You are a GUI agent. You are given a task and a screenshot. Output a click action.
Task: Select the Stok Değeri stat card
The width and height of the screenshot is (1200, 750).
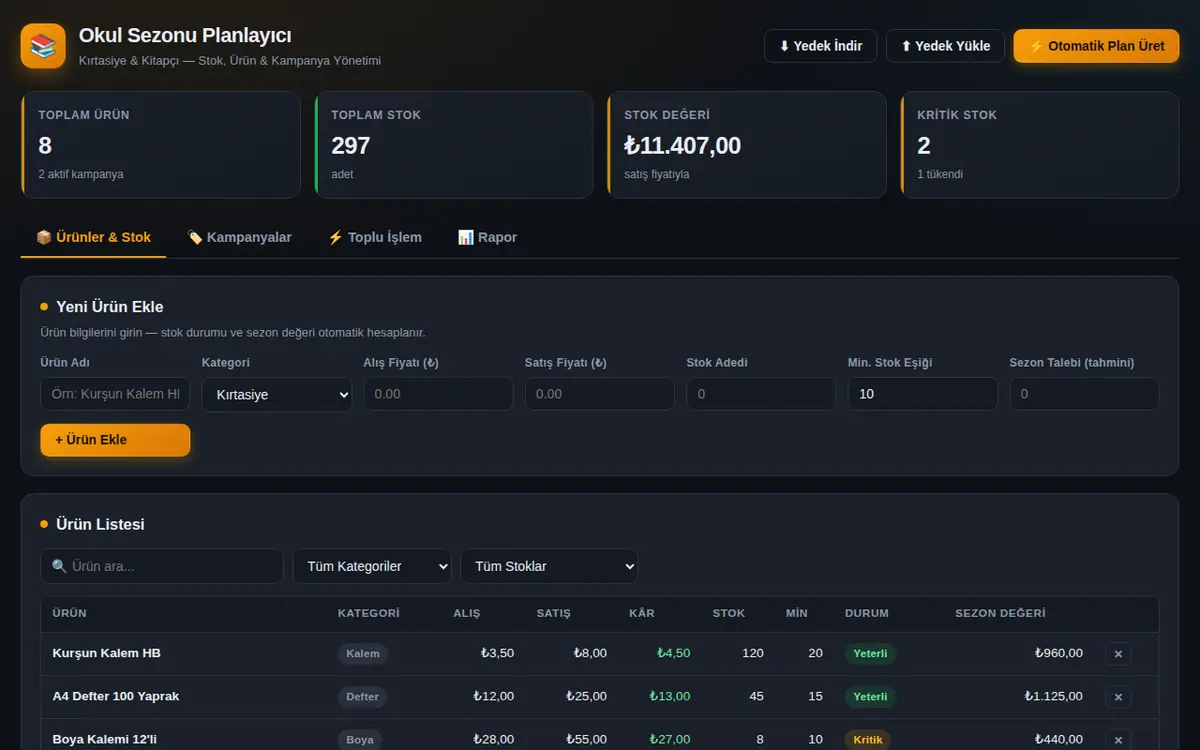point(747,145)
